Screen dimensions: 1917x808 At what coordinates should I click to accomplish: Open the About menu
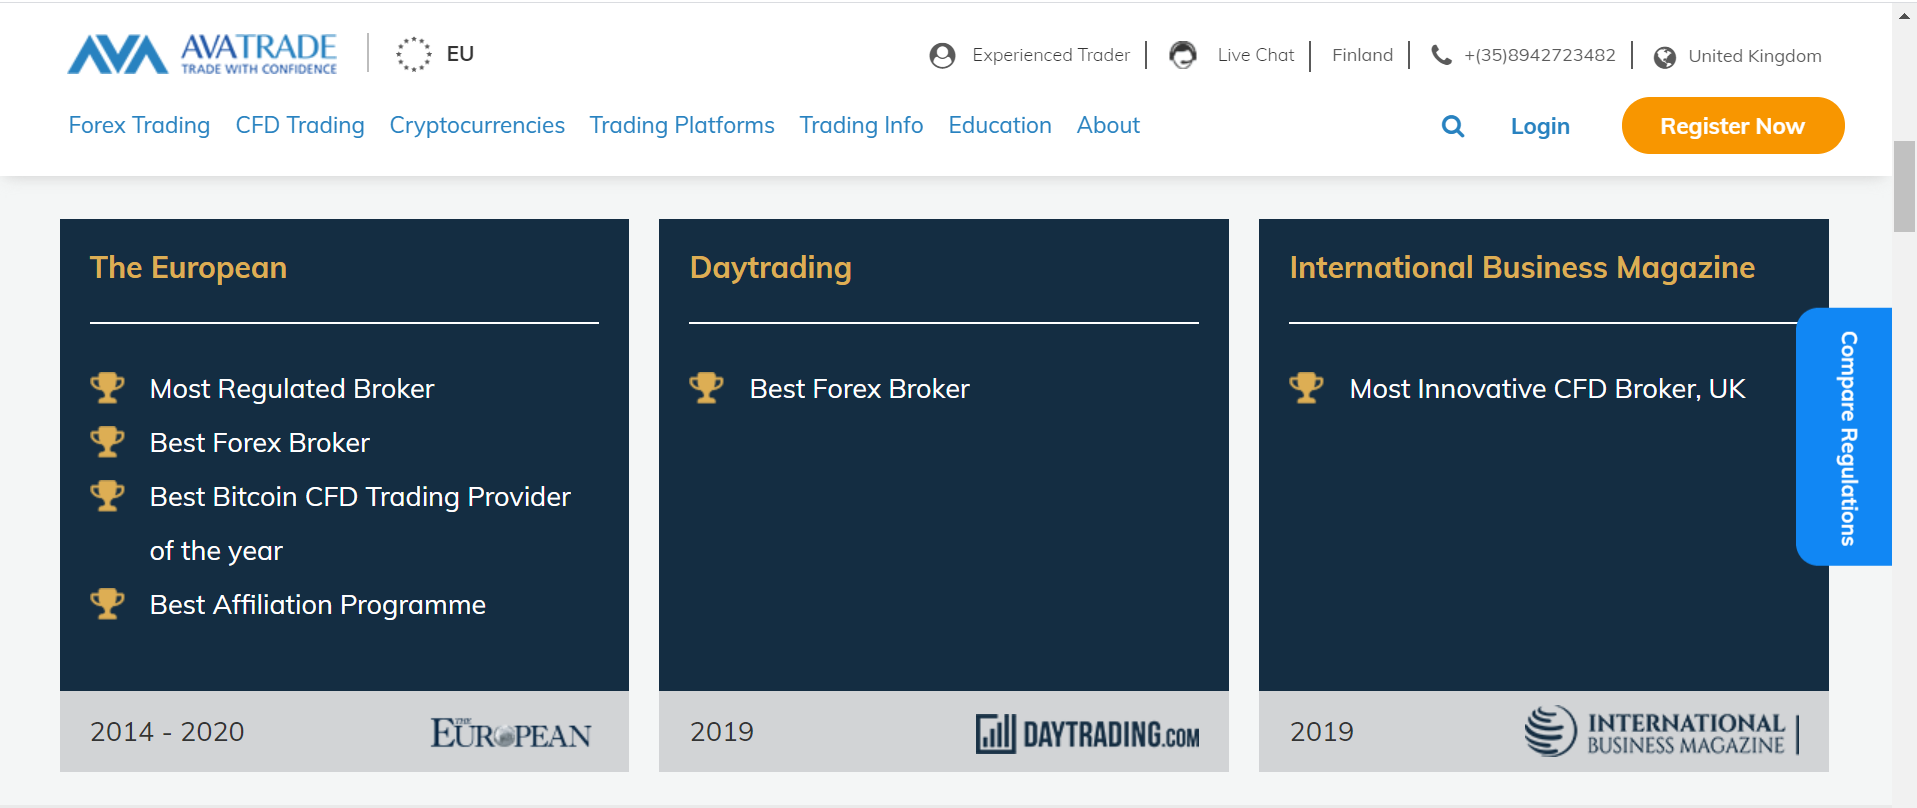1108,125
